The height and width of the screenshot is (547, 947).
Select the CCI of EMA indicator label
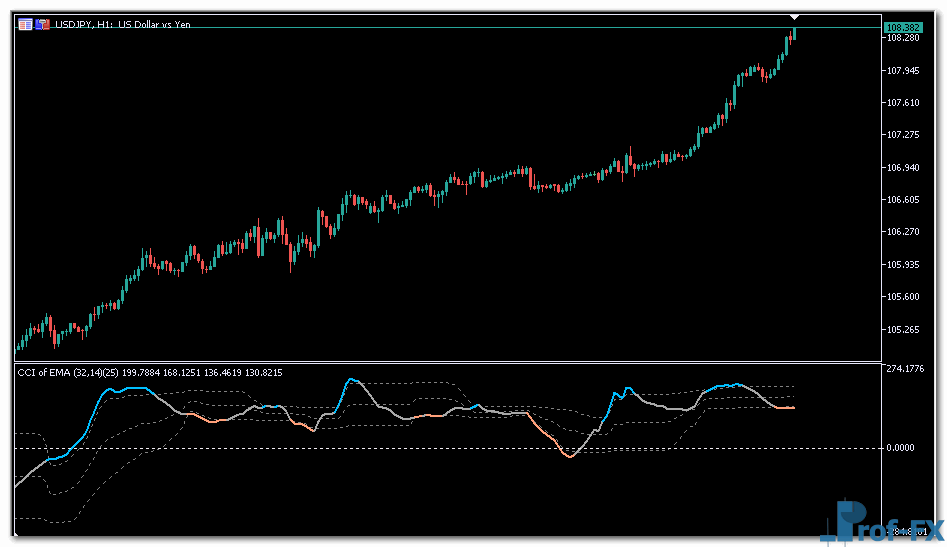pos(150,373)
